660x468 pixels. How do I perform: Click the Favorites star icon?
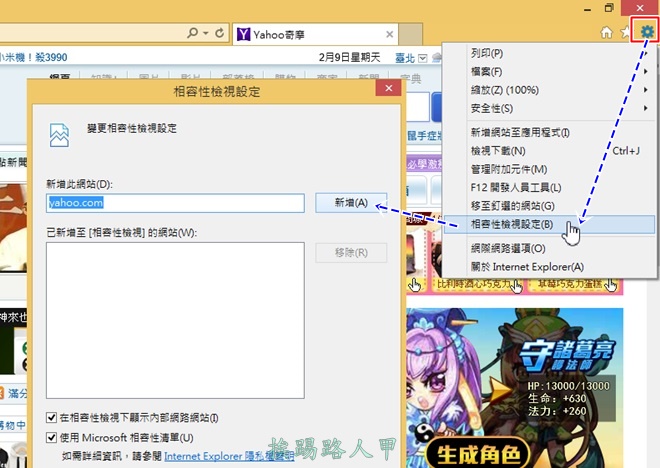[x=626, y=33]
